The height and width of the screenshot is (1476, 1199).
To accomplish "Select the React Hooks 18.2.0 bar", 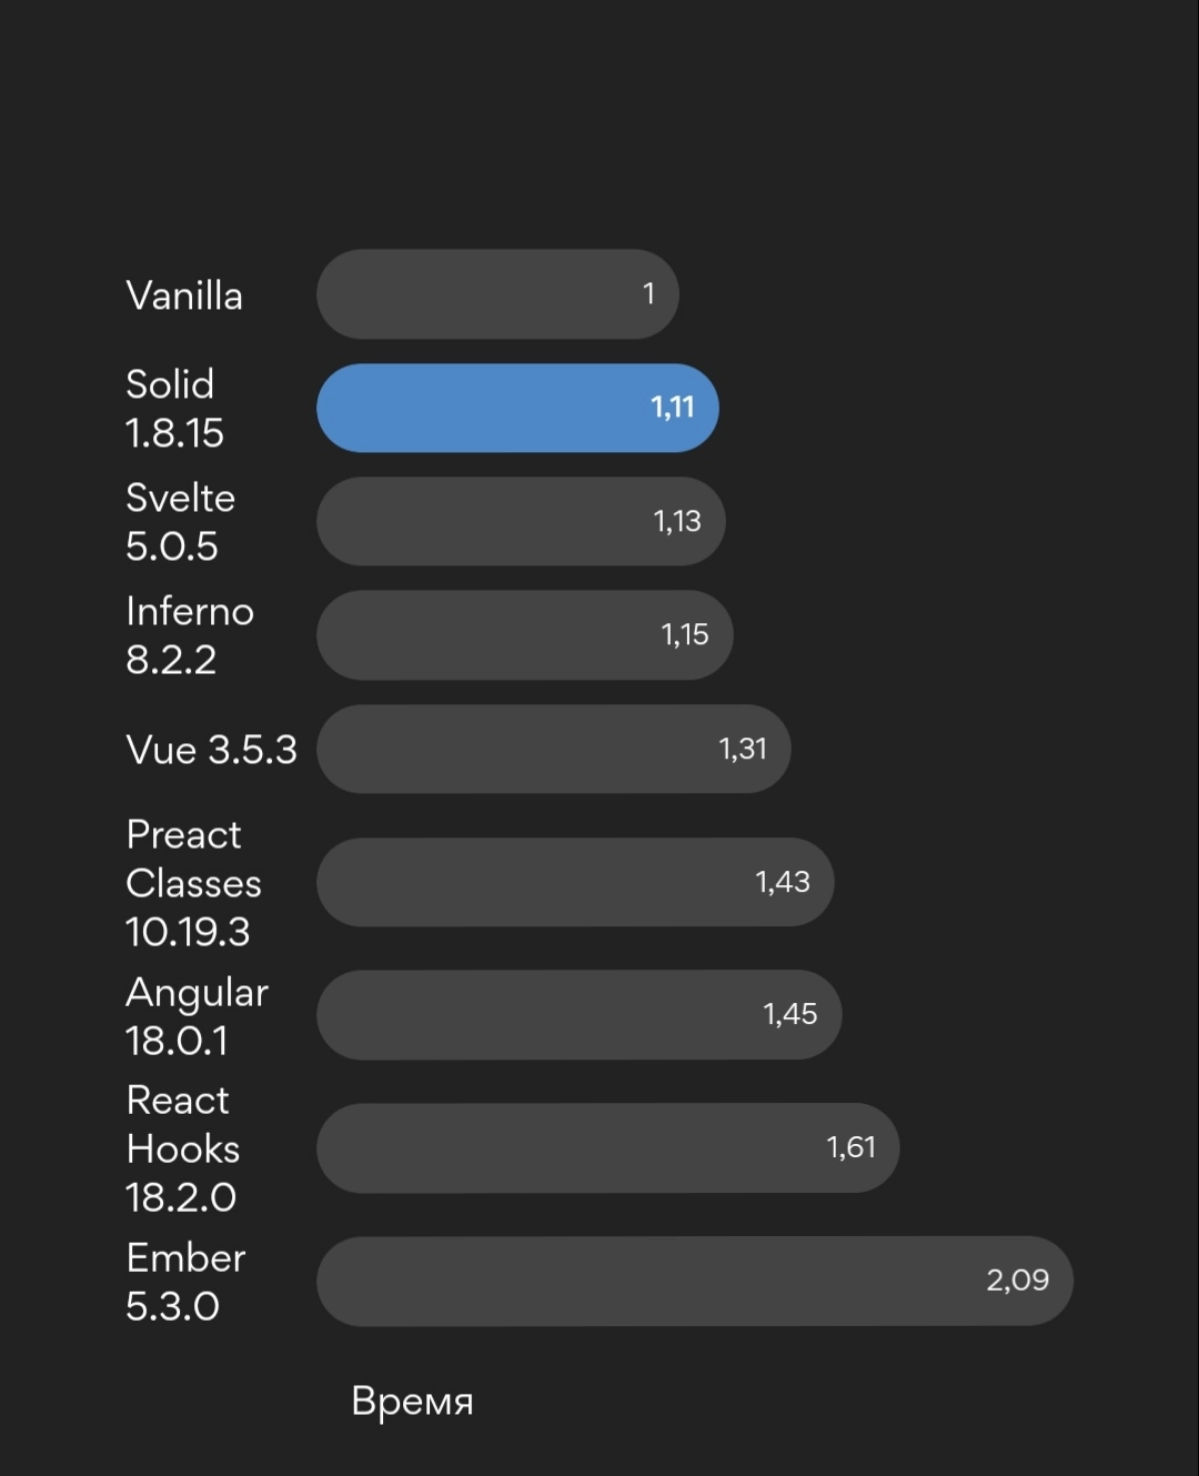I will pyautogui.click(x=608, y=1148).
